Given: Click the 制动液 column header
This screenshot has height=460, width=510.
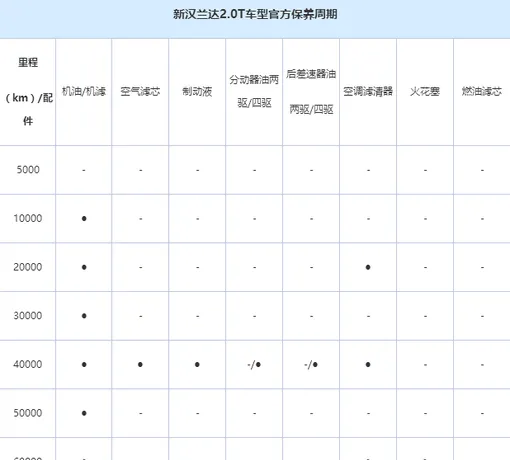Looking at the screenshot, I should [197, 91].
